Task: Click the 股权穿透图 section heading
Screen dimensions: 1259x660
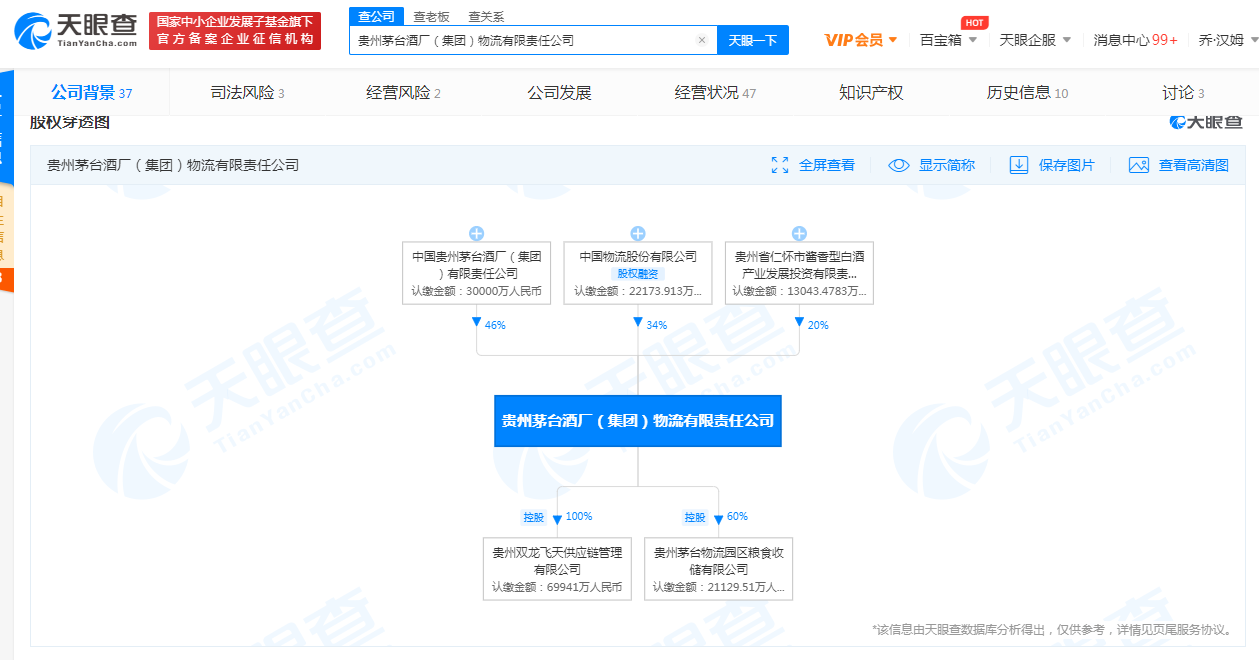Action: tap(70, 123)
